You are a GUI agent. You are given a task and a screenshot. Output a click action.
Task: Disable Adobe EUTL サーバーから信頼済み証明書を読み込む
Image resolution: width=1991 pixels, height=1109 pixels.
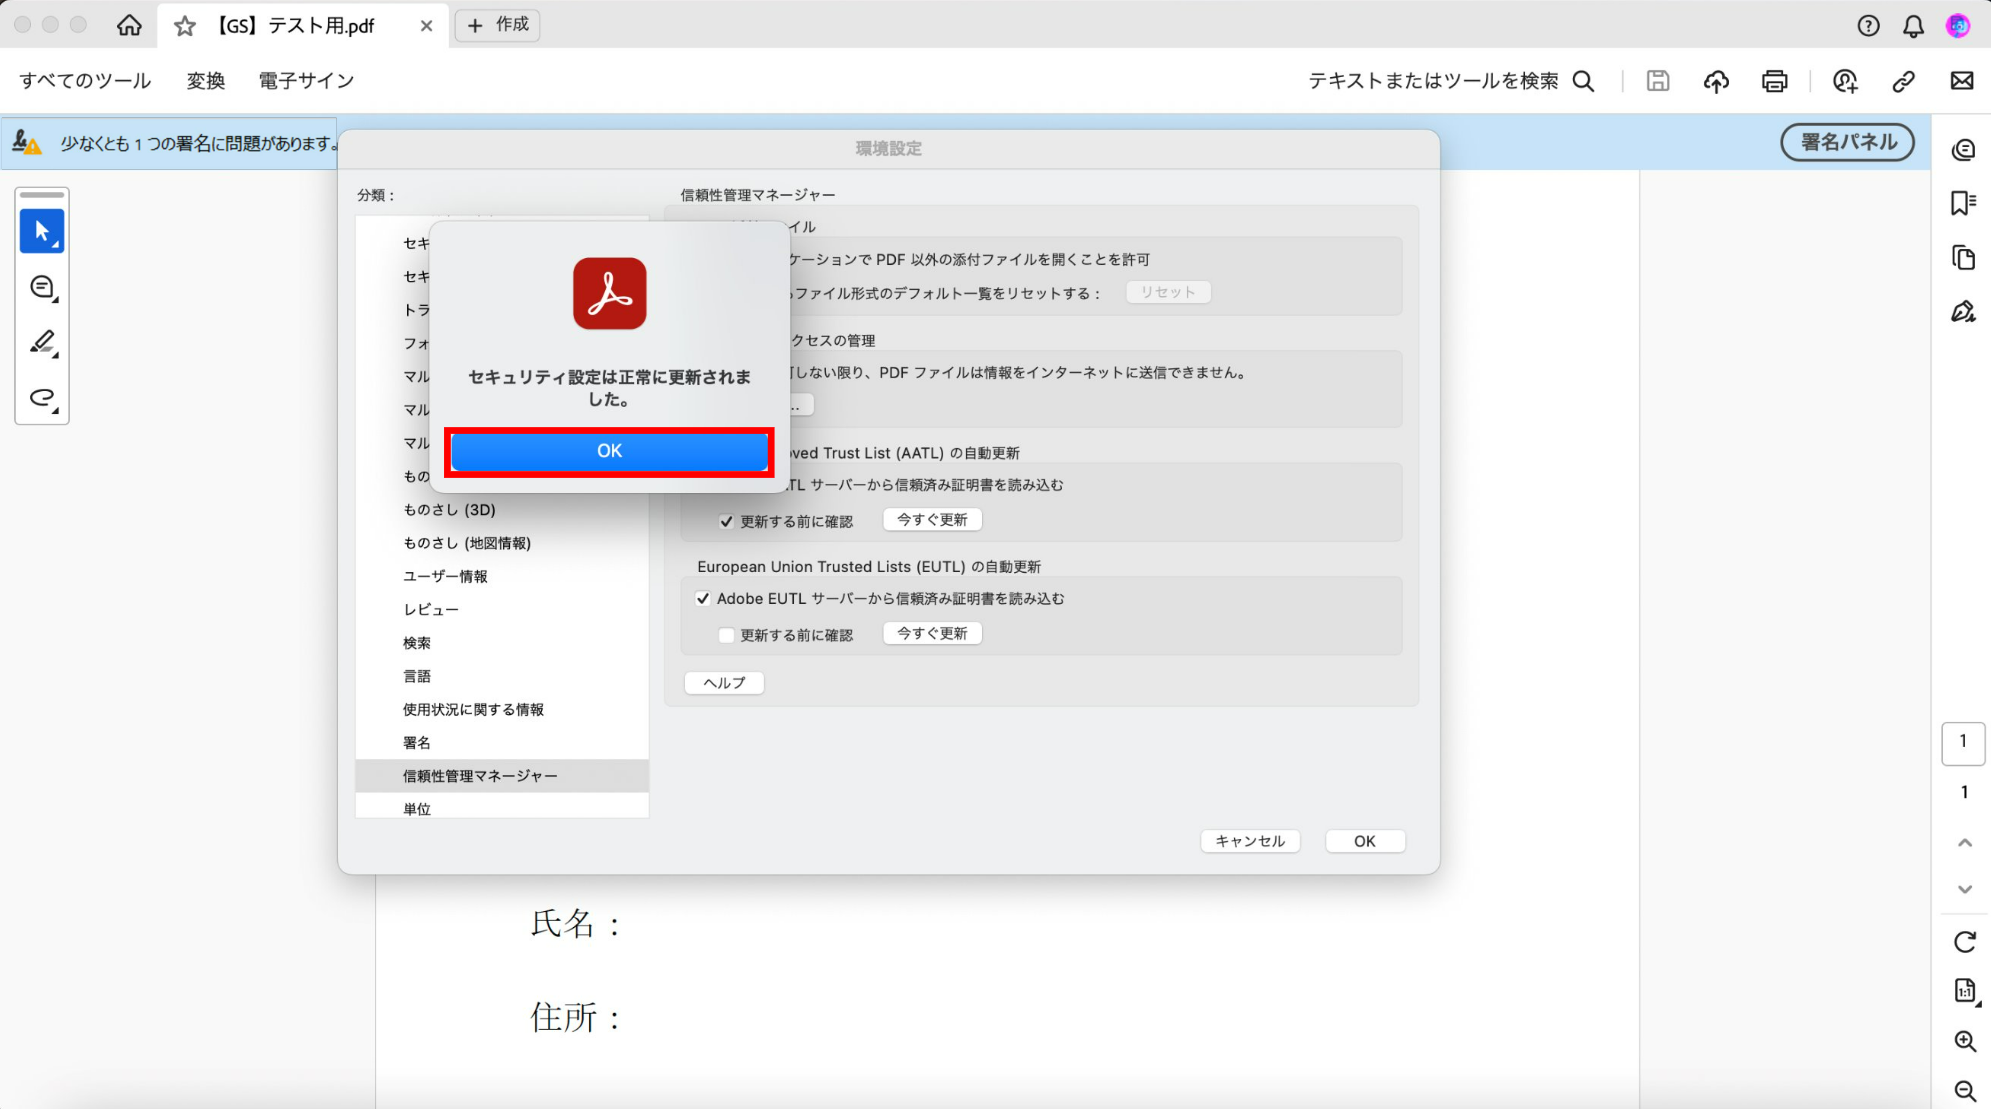pos(704,598)
